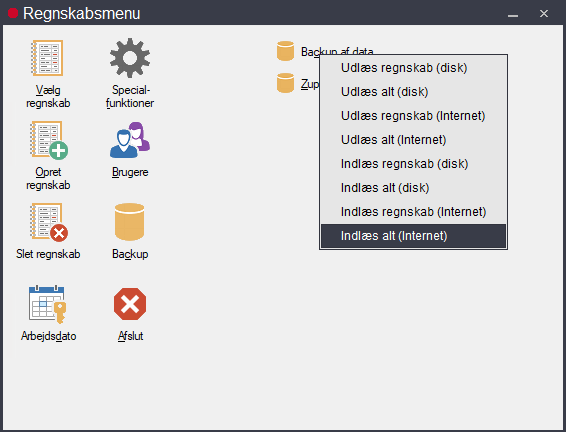
Task: Select Indlæs regnskab (Internet)
Action: coord(413,212)
